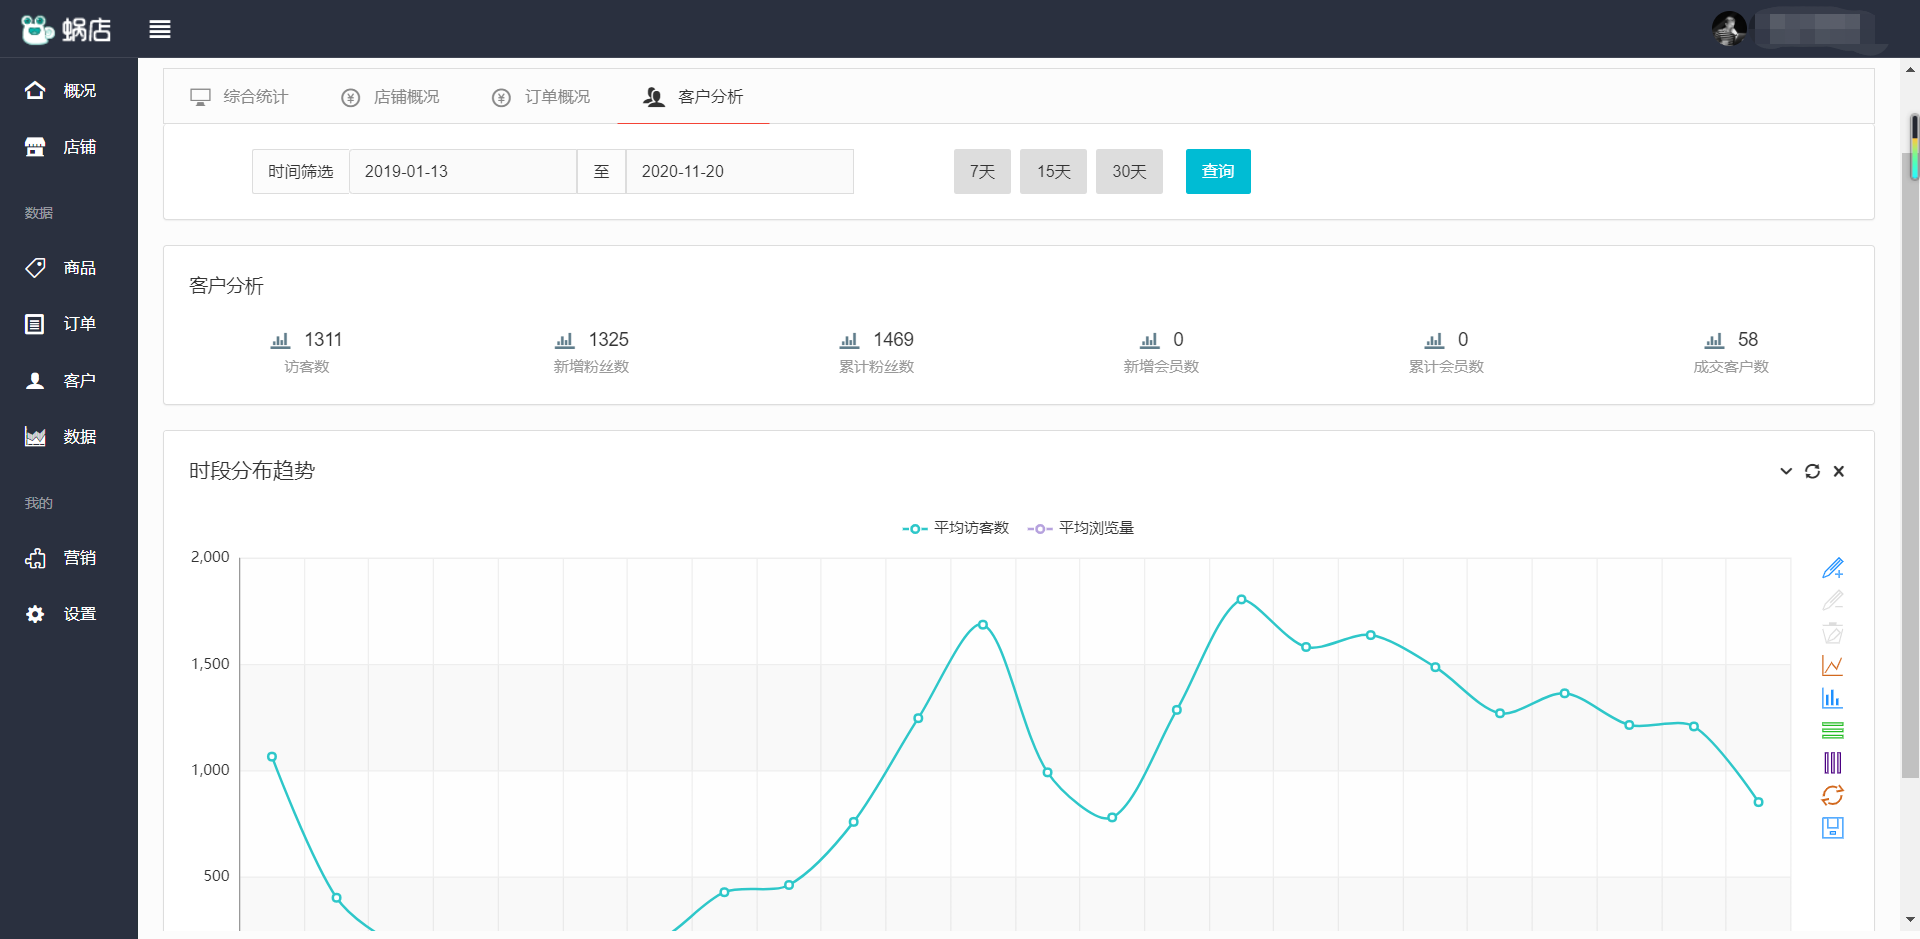Toggle 平均访客数 legend series
This screenshot has height=939, width=1920.
pos(956,528)
